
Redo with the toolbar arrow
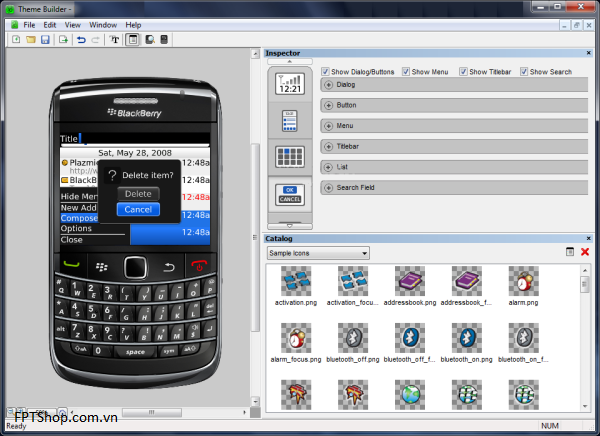(x=96, y=39)
